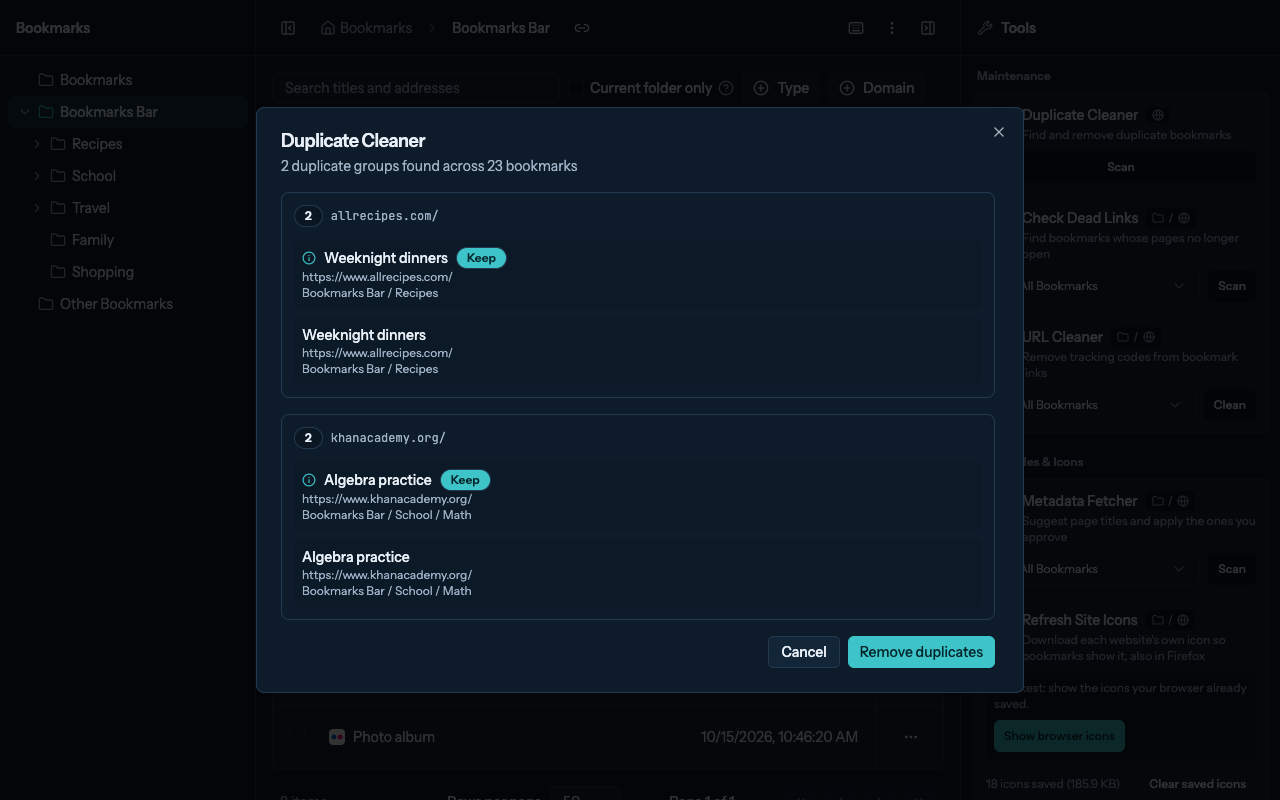
Task: Click Cancel in Duplicate Cleaner dialog
Action: [x=804, y=652]
